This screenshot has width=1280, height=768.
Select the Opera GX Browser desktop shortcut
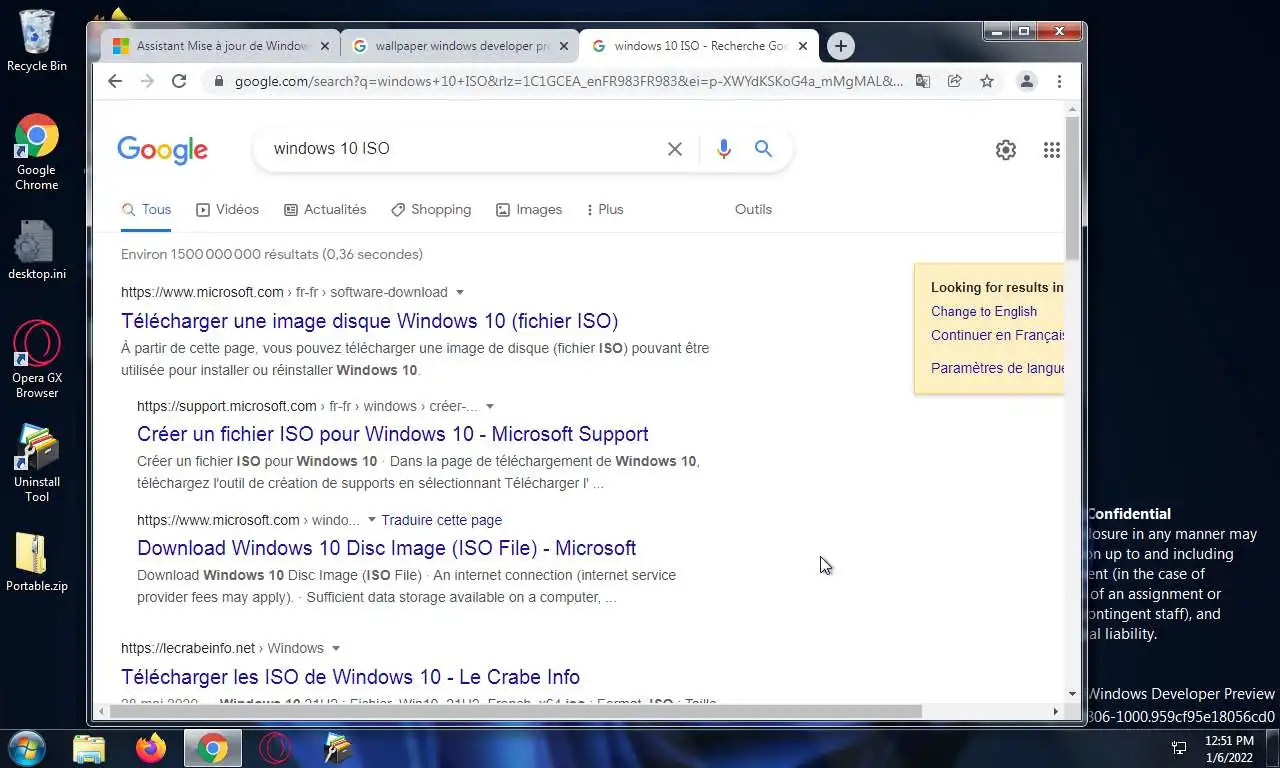[37, 360]
